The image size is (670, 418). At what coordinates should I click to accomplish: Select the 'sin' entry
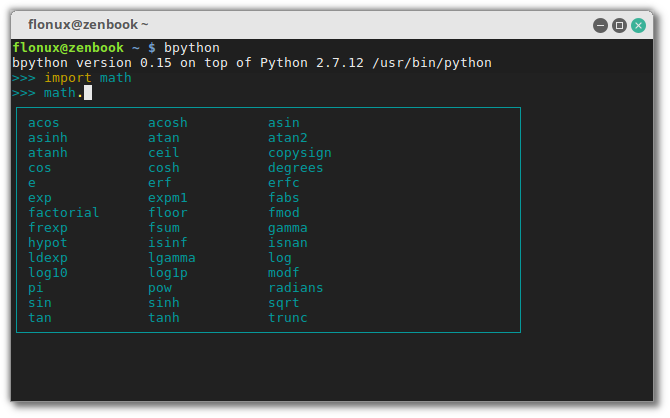tap(40, 302)
